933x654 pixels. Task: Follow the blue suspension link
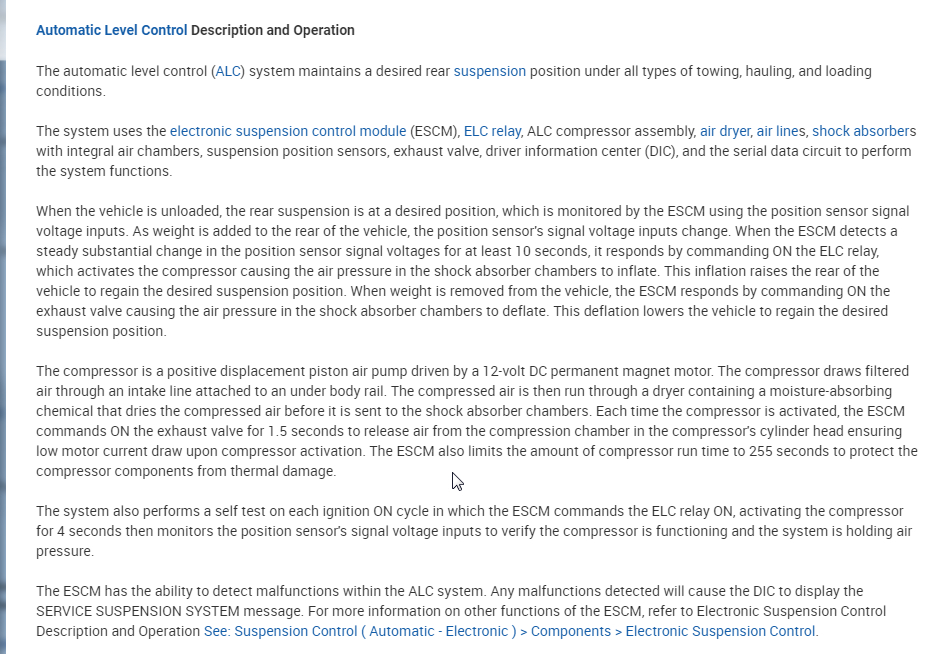tap(489, 71)
